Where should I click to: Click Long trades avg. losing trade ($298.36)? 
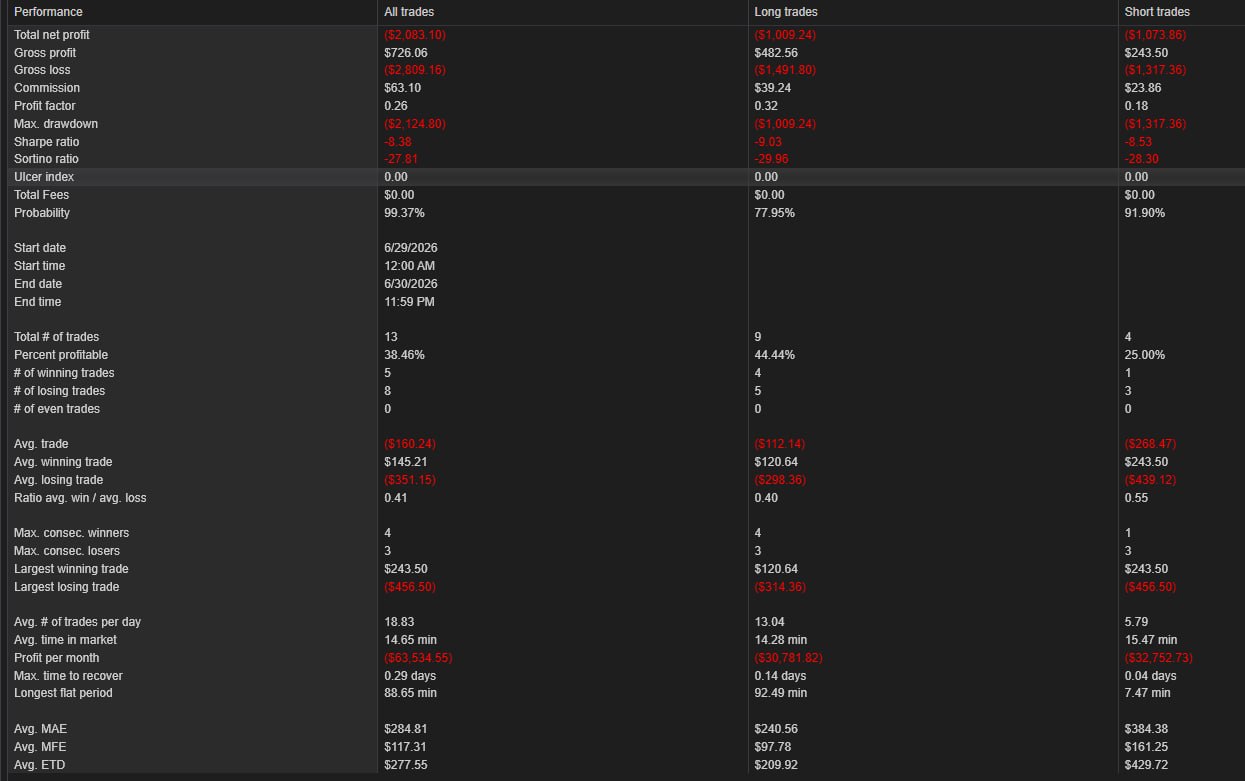781,480
